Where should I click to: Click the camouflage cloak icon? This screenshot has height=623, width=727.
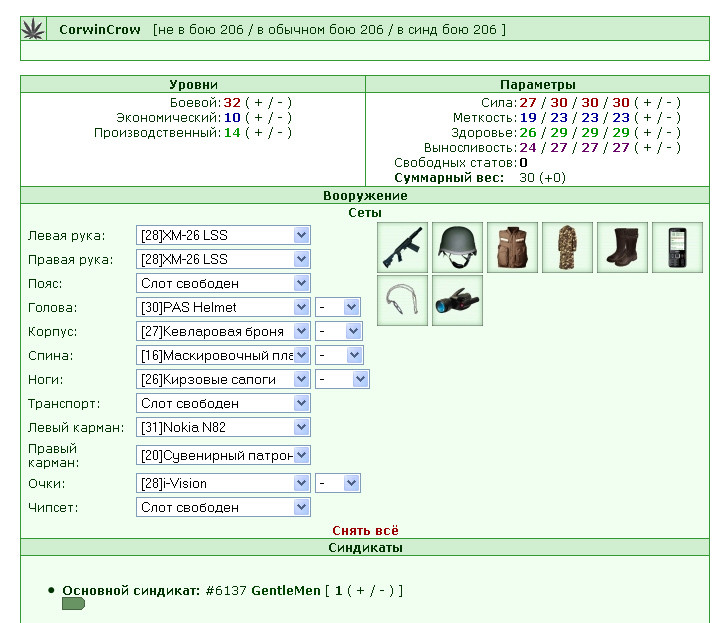coord(567,247)
